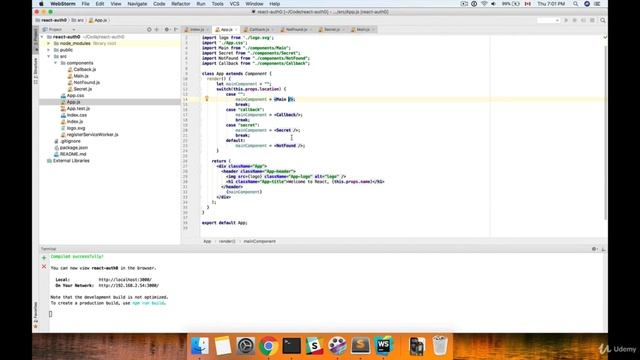The width and height of the screenshot is (640, 360).
Task: Collapse the components folder
Action: pos(56,63)
